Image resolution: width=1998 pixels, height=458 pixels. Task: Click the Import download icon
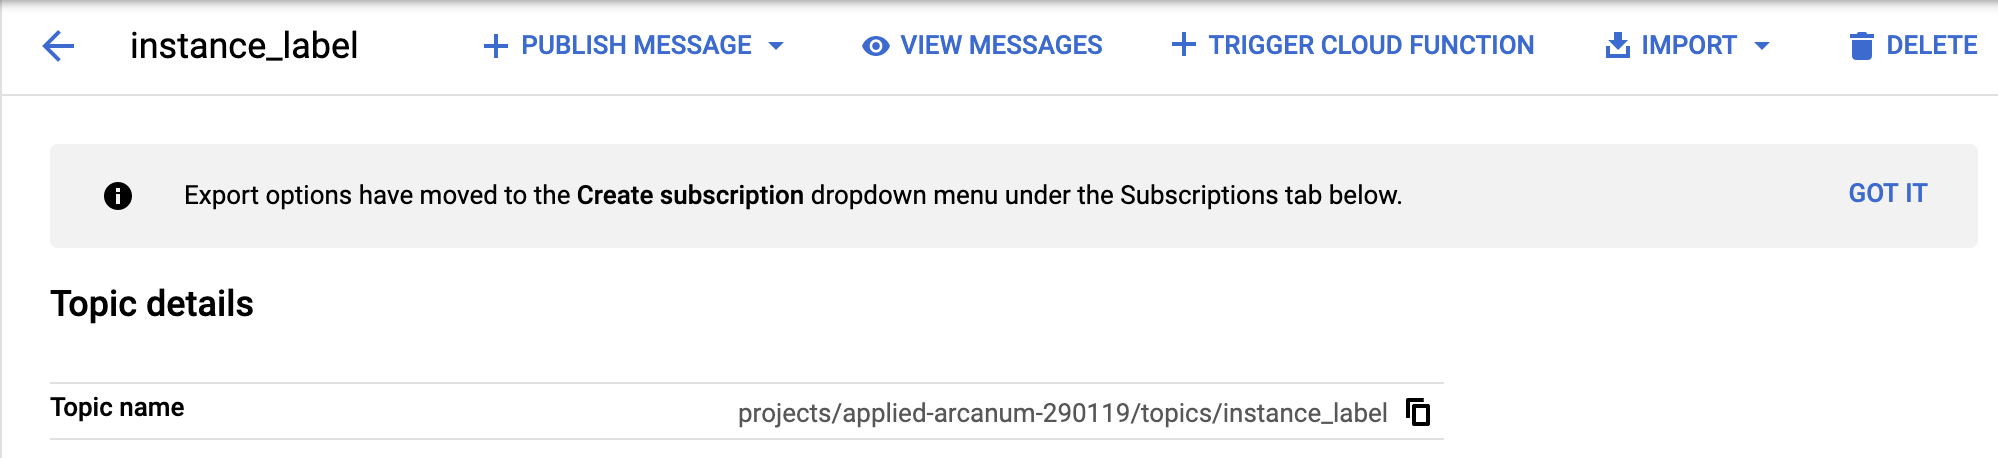point(1617,46)
